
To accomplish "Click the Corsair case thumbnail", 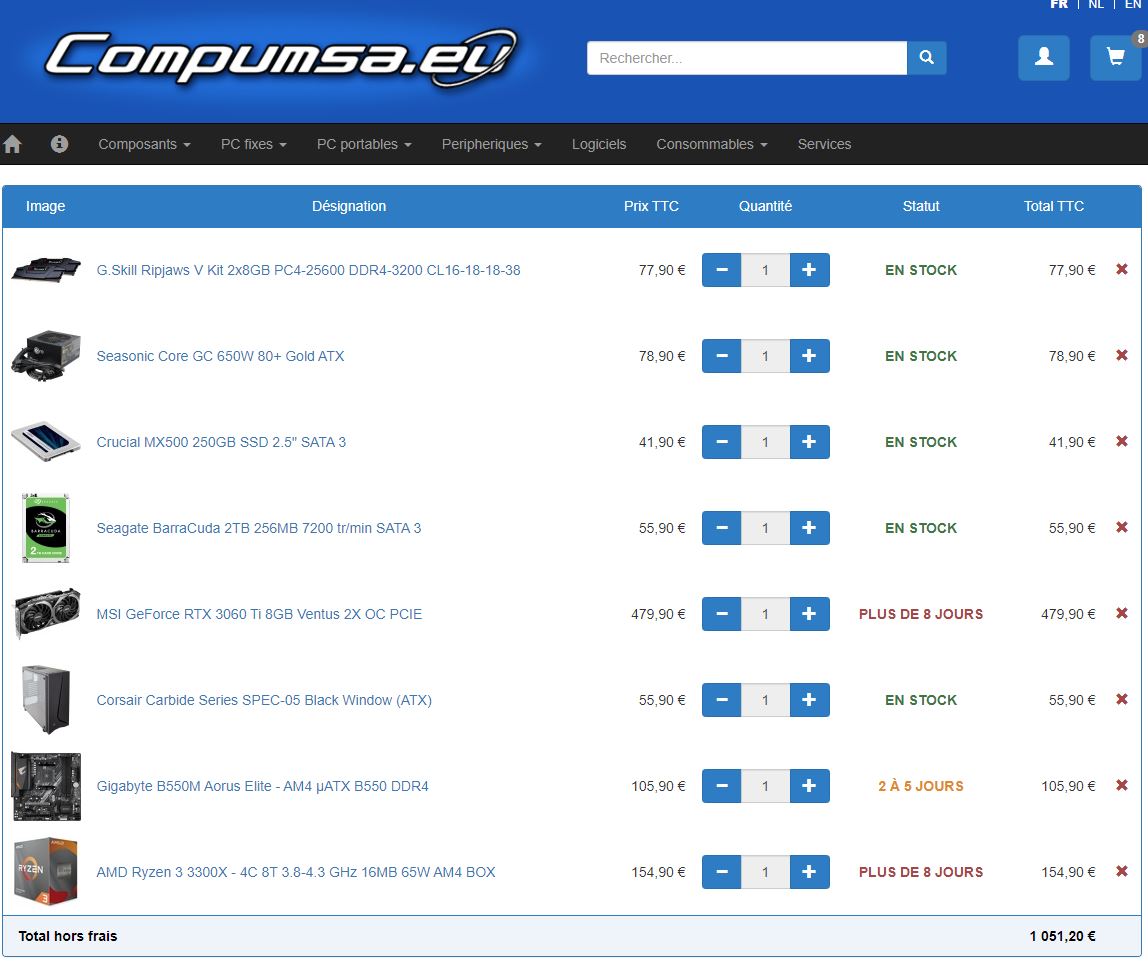I will pos(46,699).
